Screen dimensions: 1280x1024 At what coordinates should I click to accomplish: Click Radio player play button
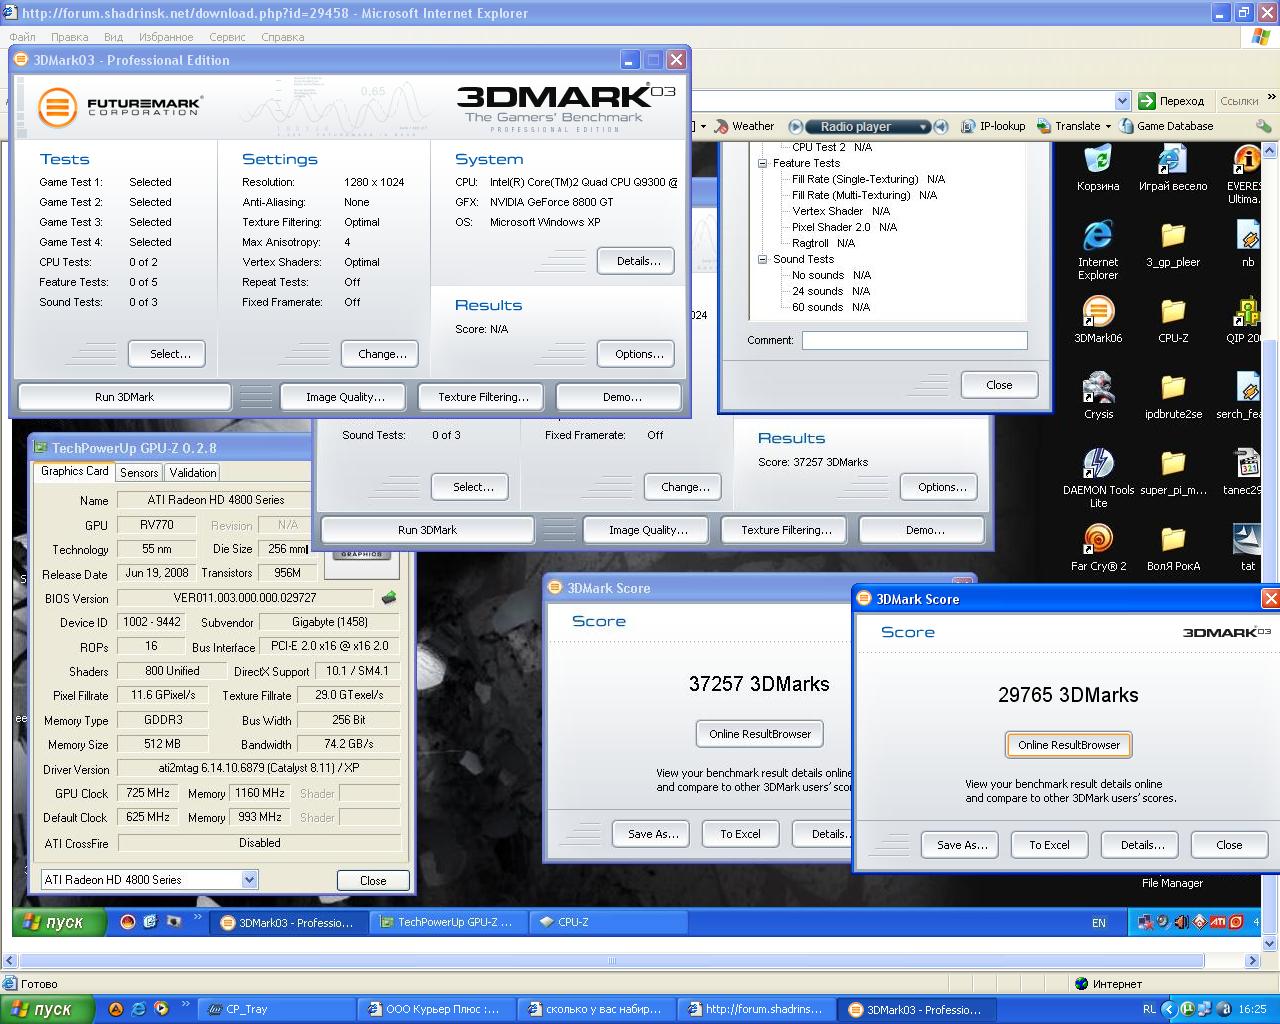point(796,127)
